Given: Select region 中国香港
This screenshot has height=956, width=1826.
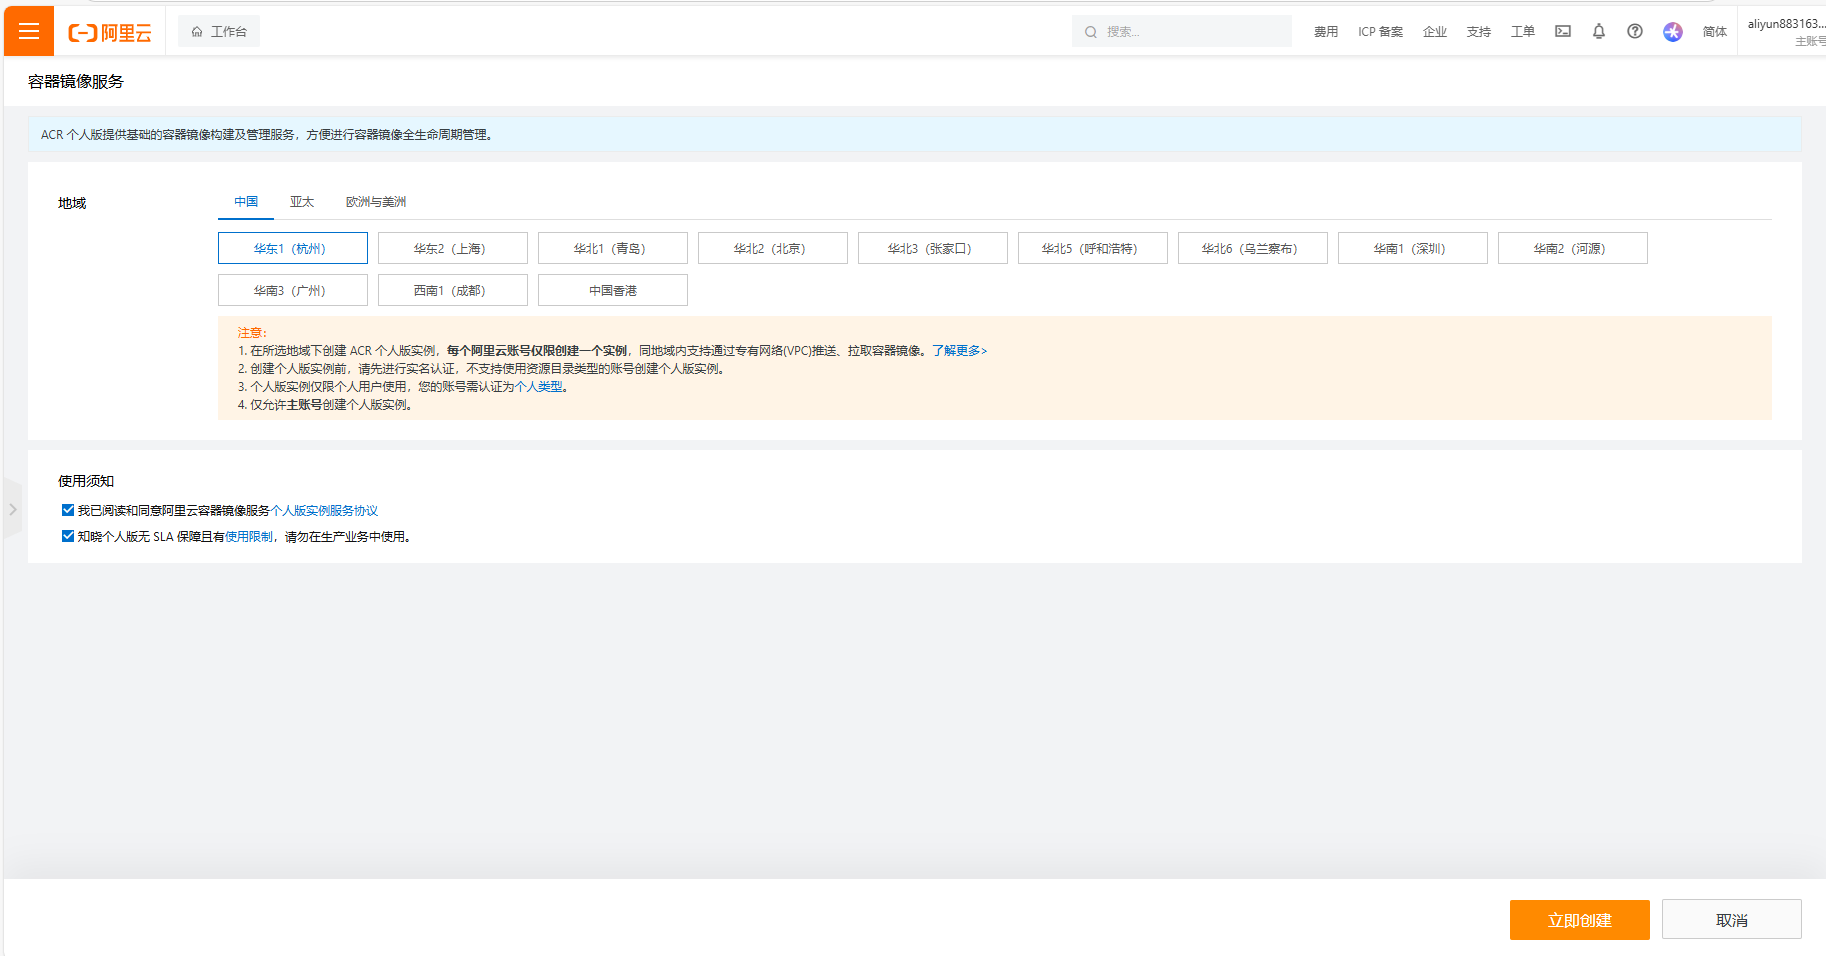Looking at the screenshot, I should (613, 290).
